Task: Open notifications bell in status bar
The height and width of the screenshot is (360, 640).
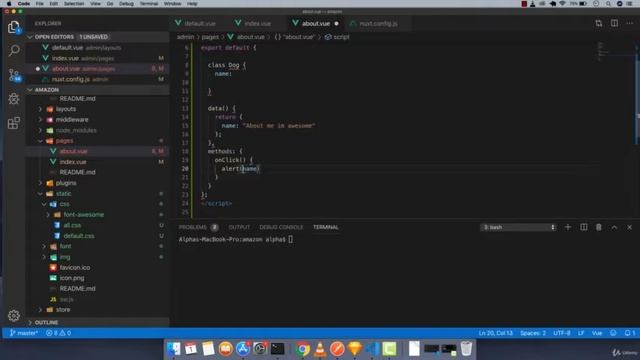Action: click(630, 333)
